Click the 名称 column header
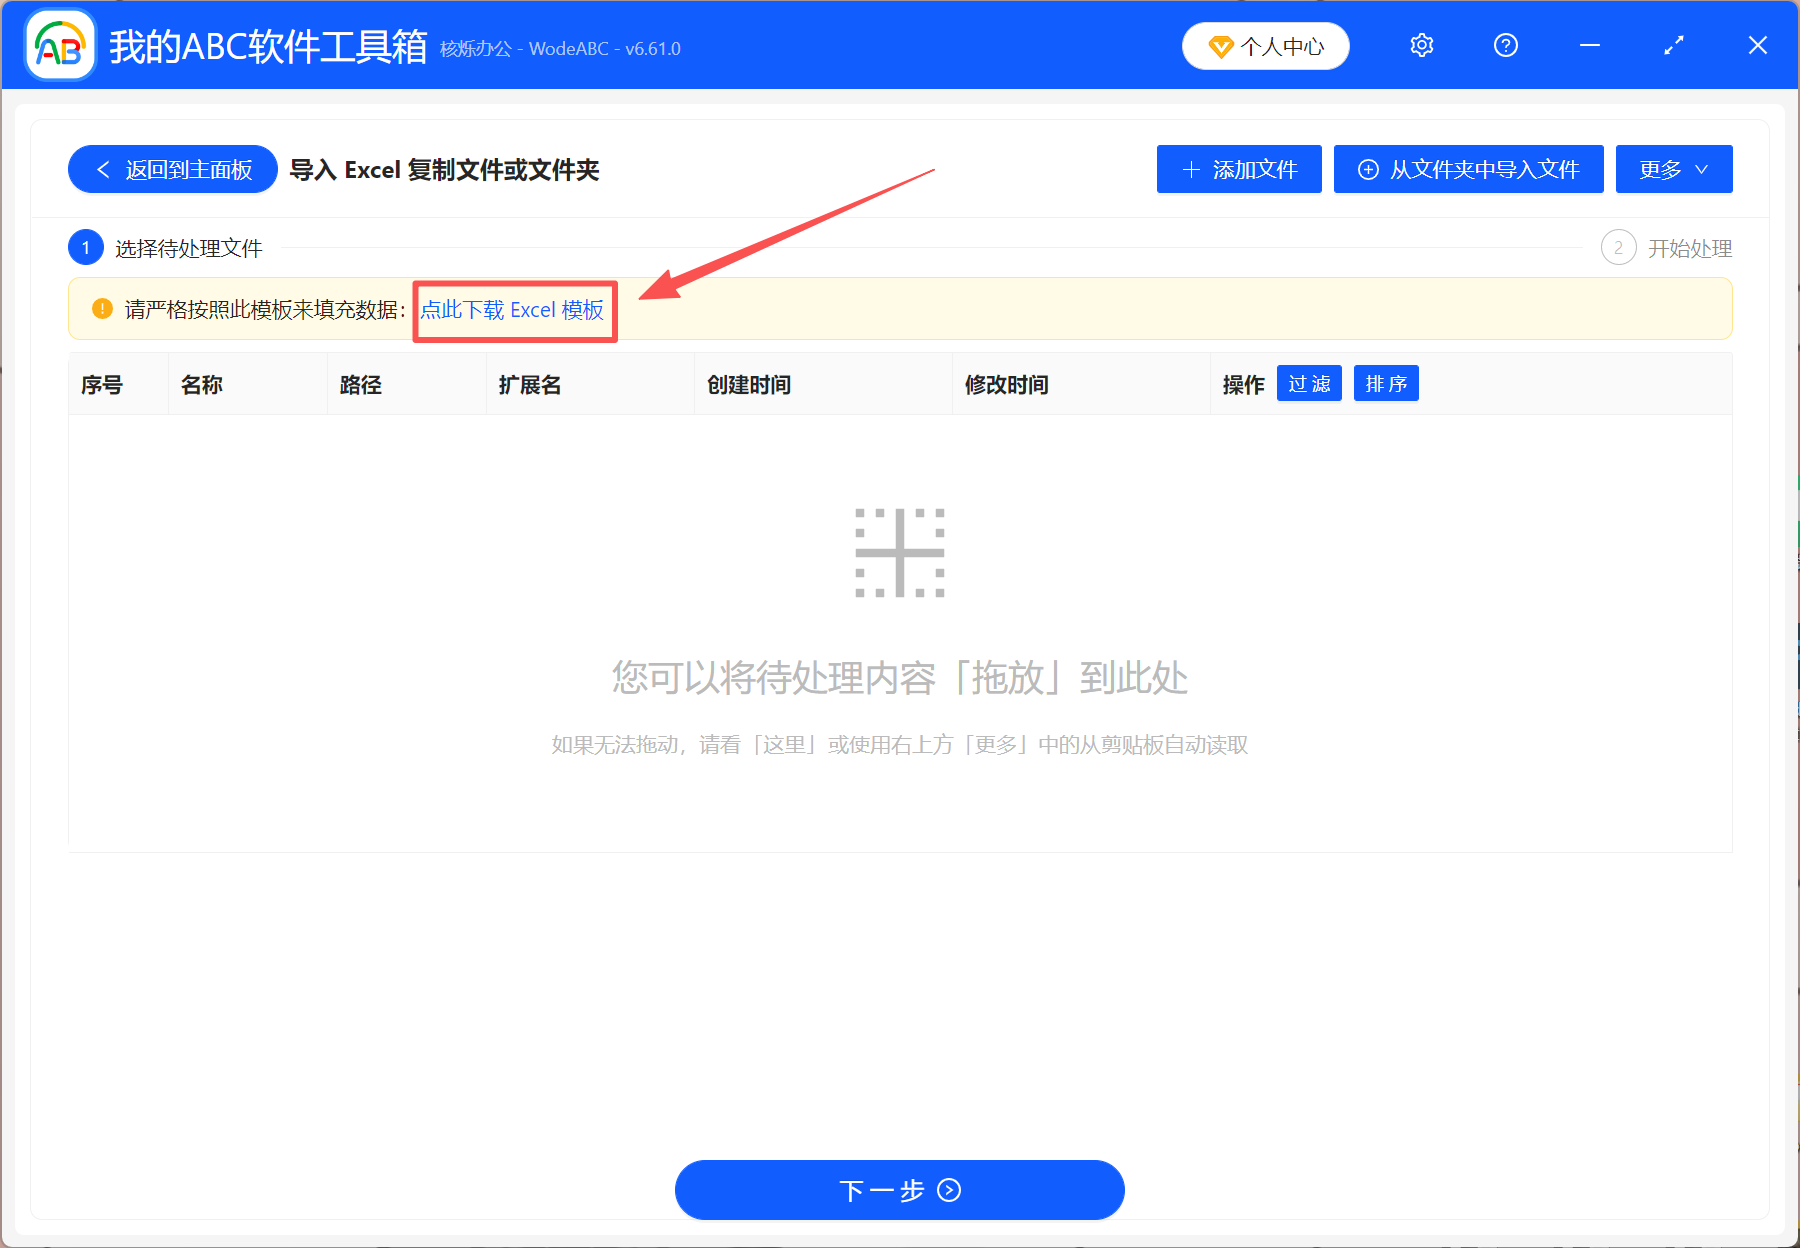 click(202, 384)
